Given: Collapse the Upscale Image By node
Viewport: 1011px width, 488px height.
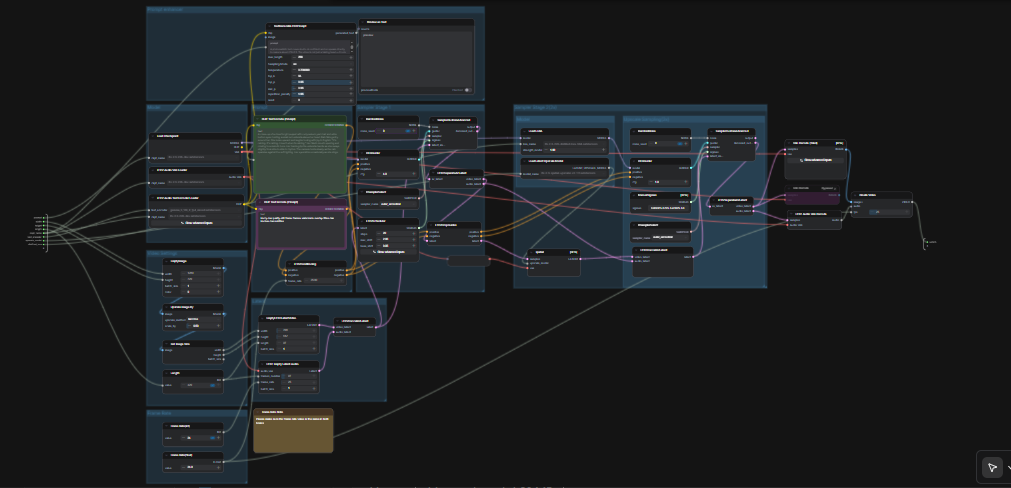Looking at the screenshot, I should [166, 307].
